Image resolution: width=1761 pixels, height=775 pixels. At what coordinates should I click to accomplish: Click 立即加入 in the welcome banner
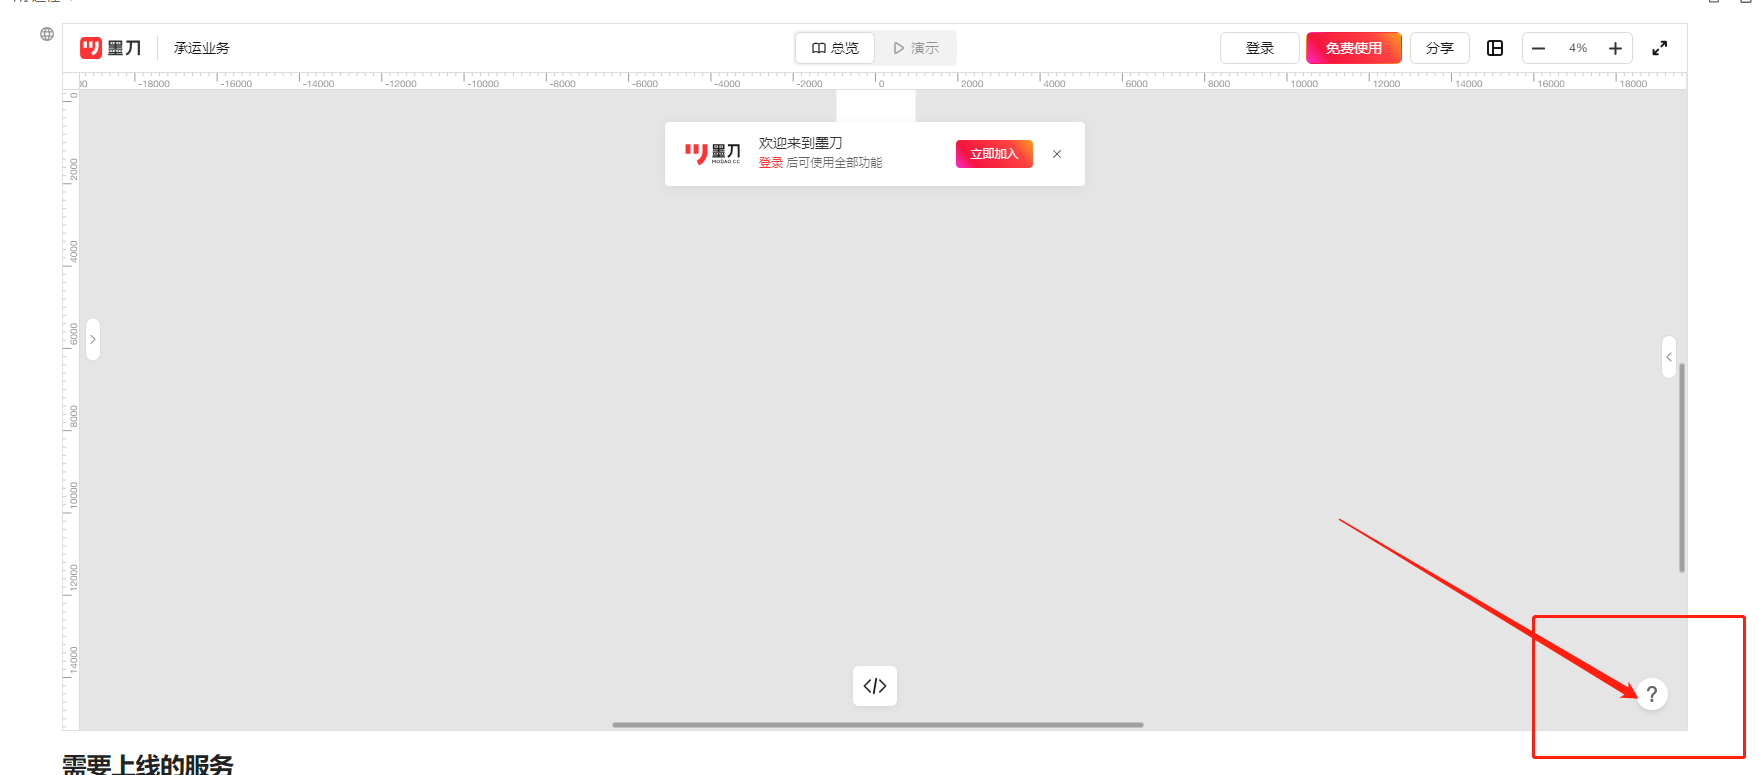pos(994,154)
